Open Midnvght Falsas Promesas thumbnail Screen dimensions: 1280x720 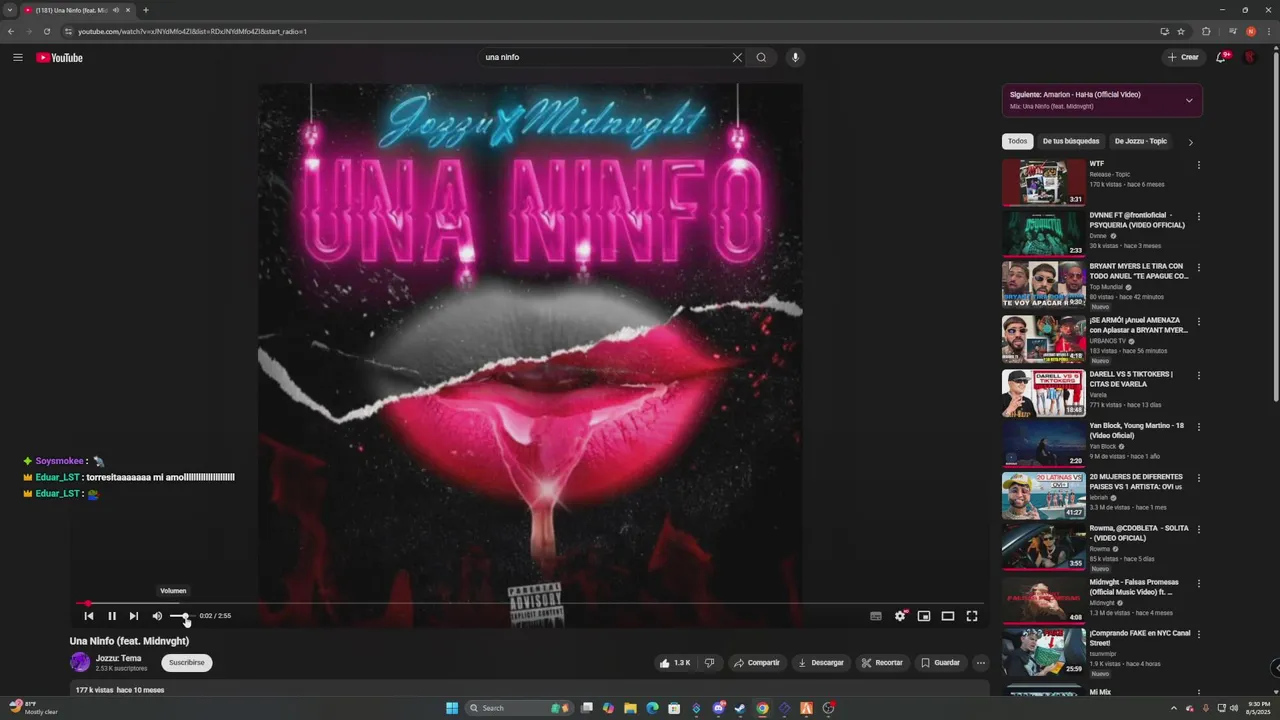(x=1044, y=600)
